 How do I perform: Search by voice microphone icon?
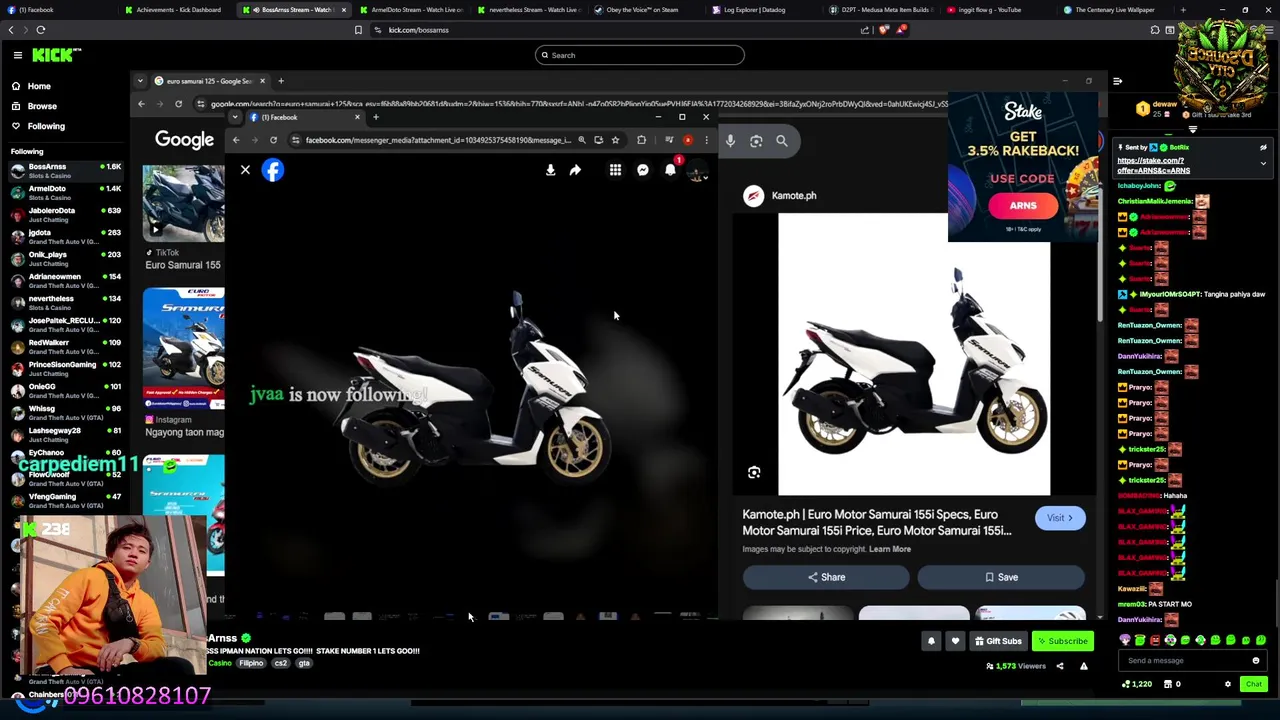(730, 141)
